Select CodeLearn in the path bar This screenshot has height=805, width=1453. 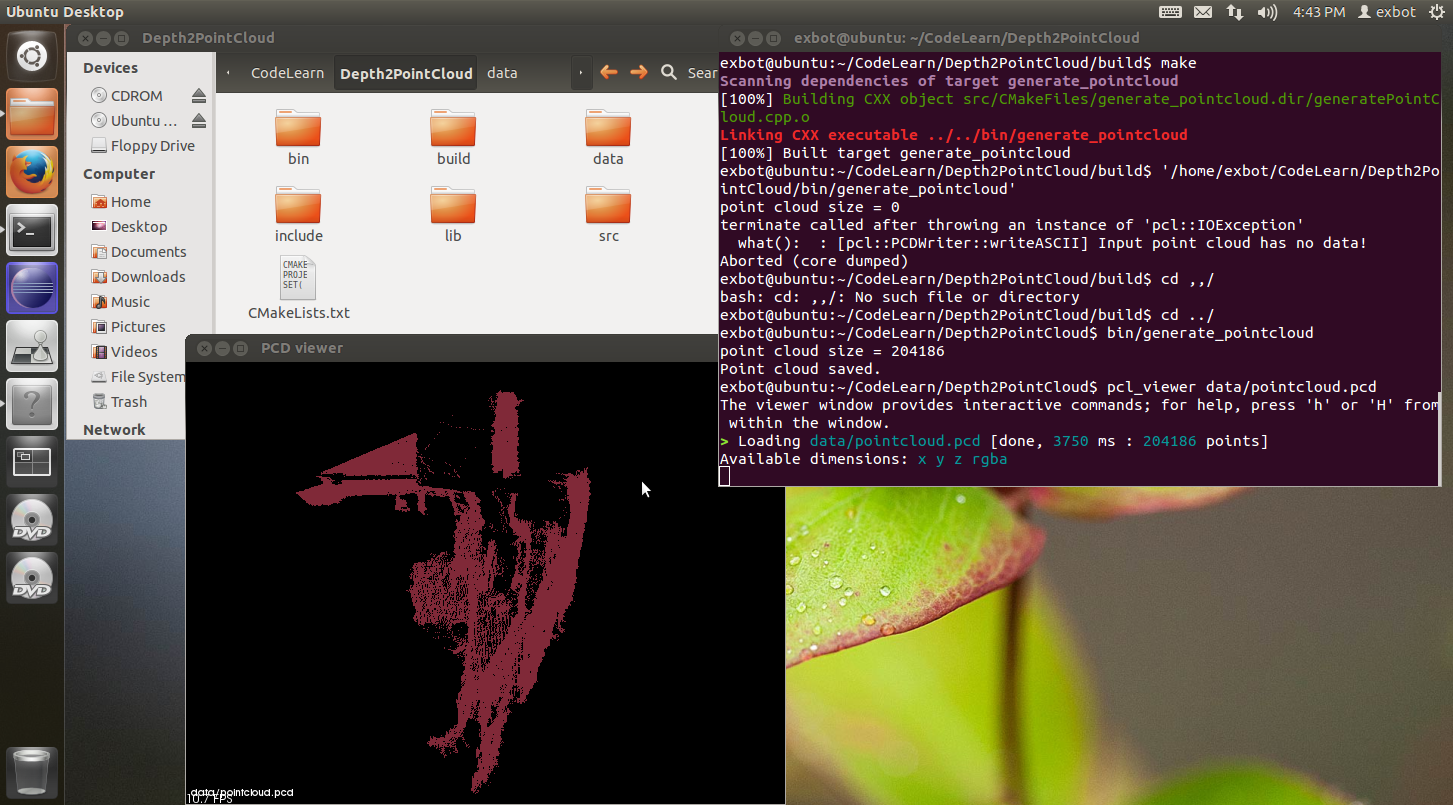click(287, 73)
